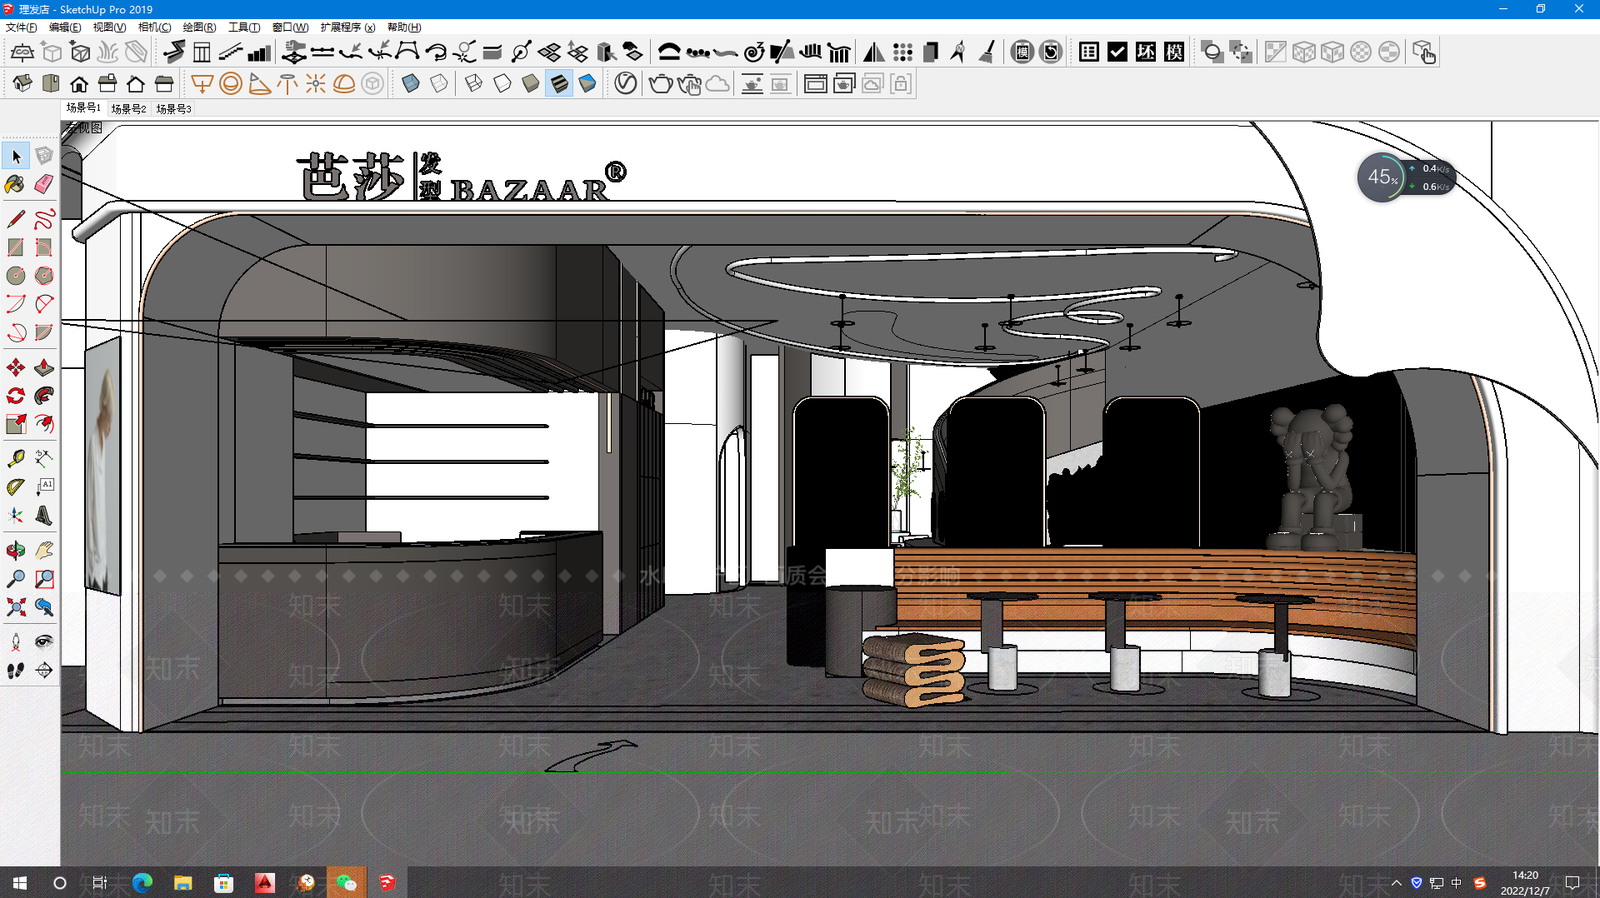The height and width of the screenshot is (898, 1600).
Task: Open the 视图(V) menu
Action: click(109, 27)
